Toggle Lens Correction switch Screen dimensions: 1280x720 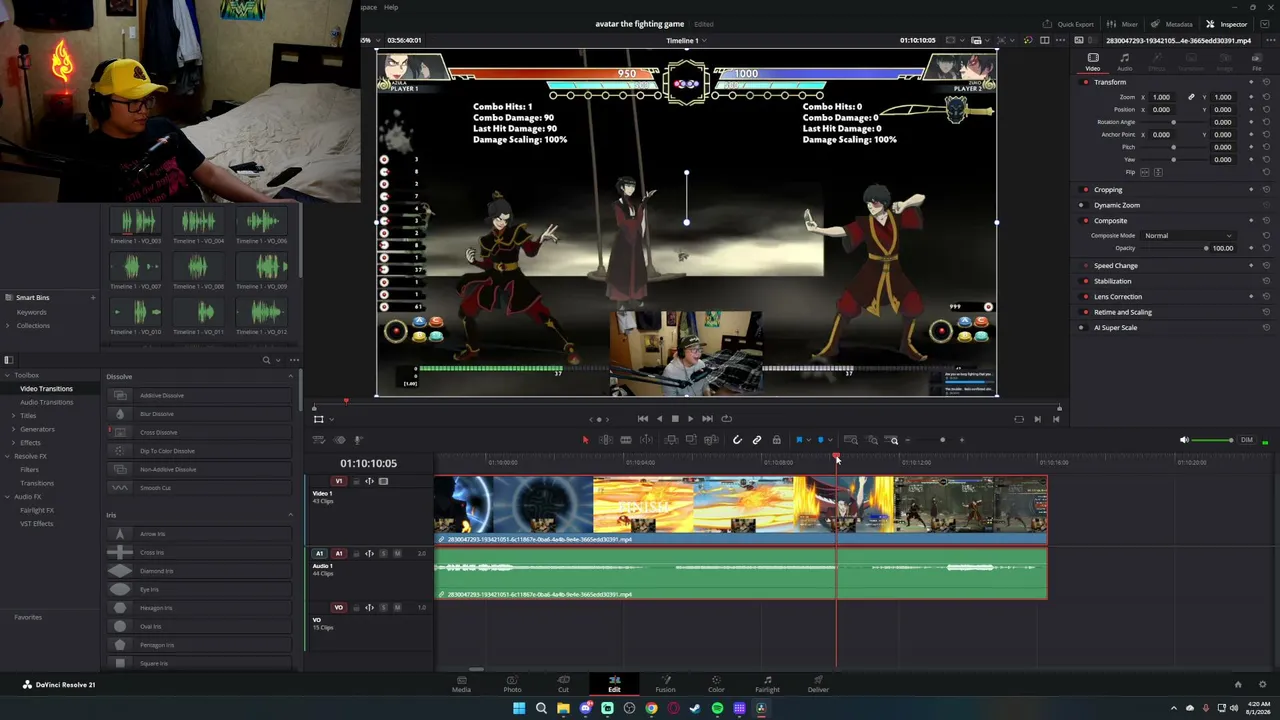(x=1086, y=297)
